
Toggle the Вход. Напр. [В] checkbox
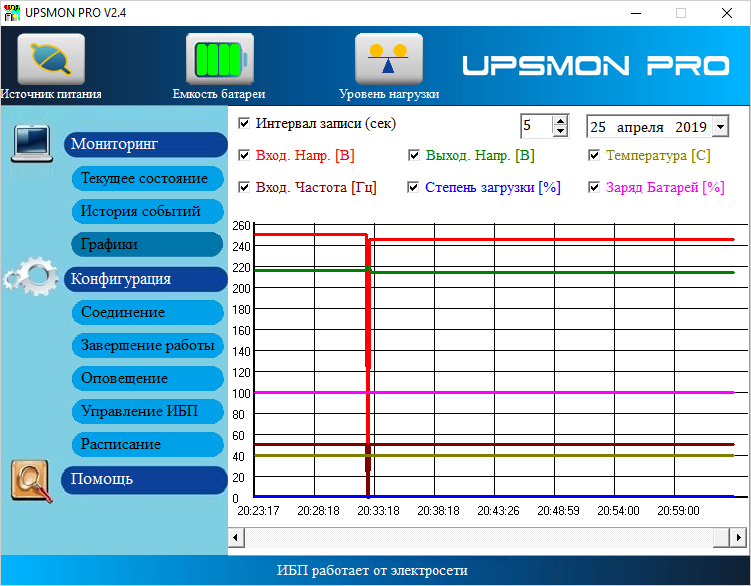click(x=244, y=155)
